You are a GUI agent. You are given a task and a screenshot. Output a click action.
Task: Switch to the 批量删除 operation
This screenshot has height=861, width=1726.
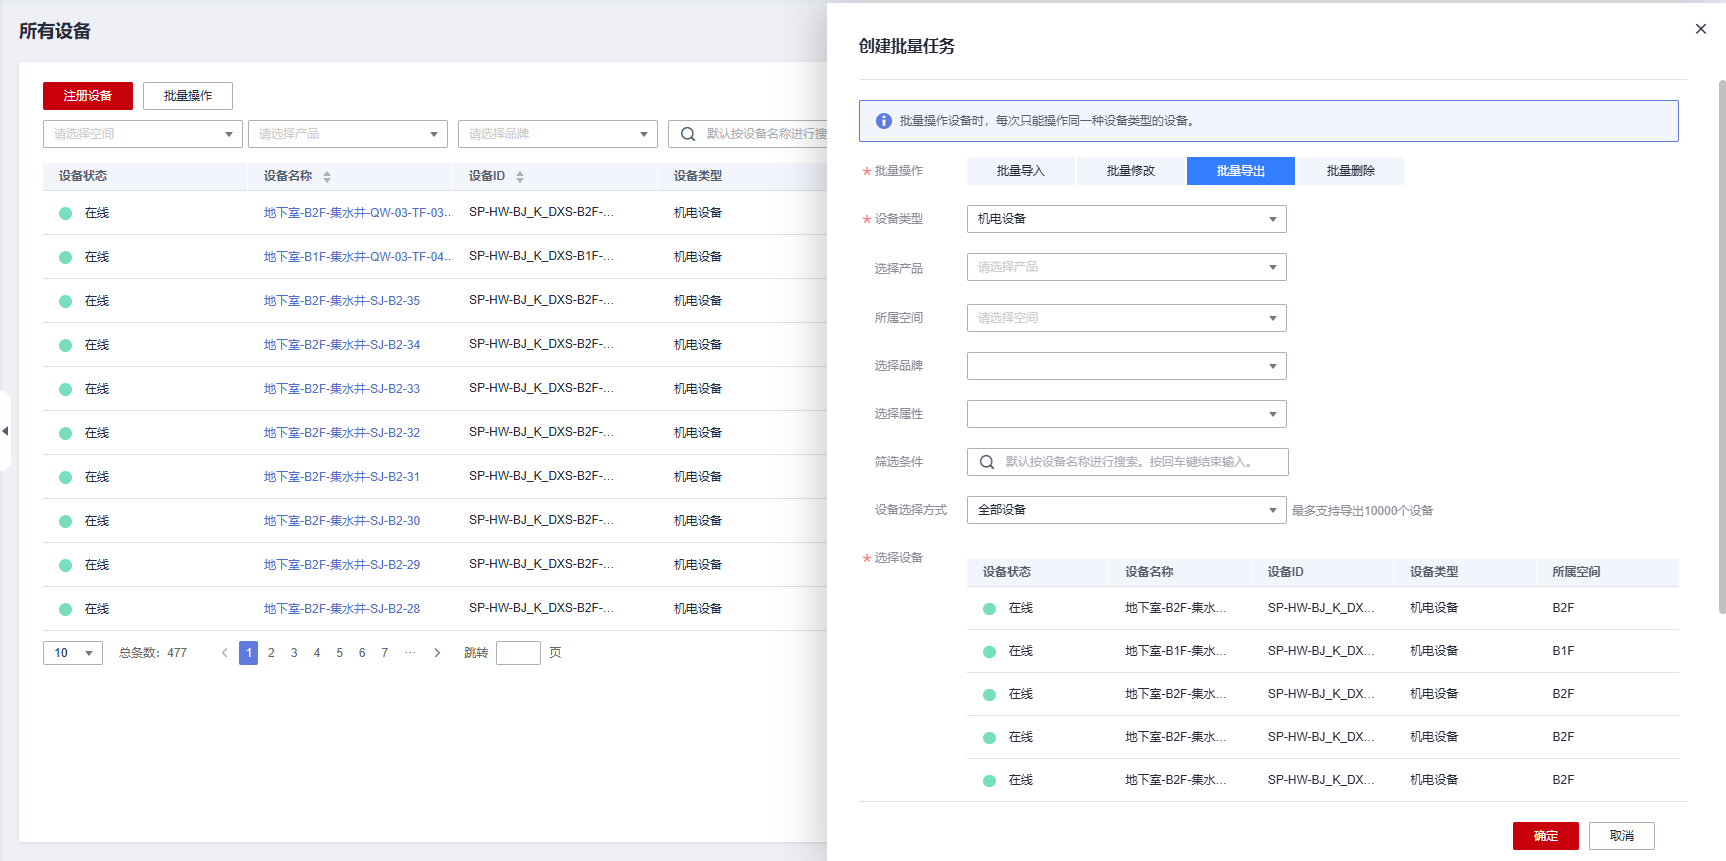coord(1350,171)
